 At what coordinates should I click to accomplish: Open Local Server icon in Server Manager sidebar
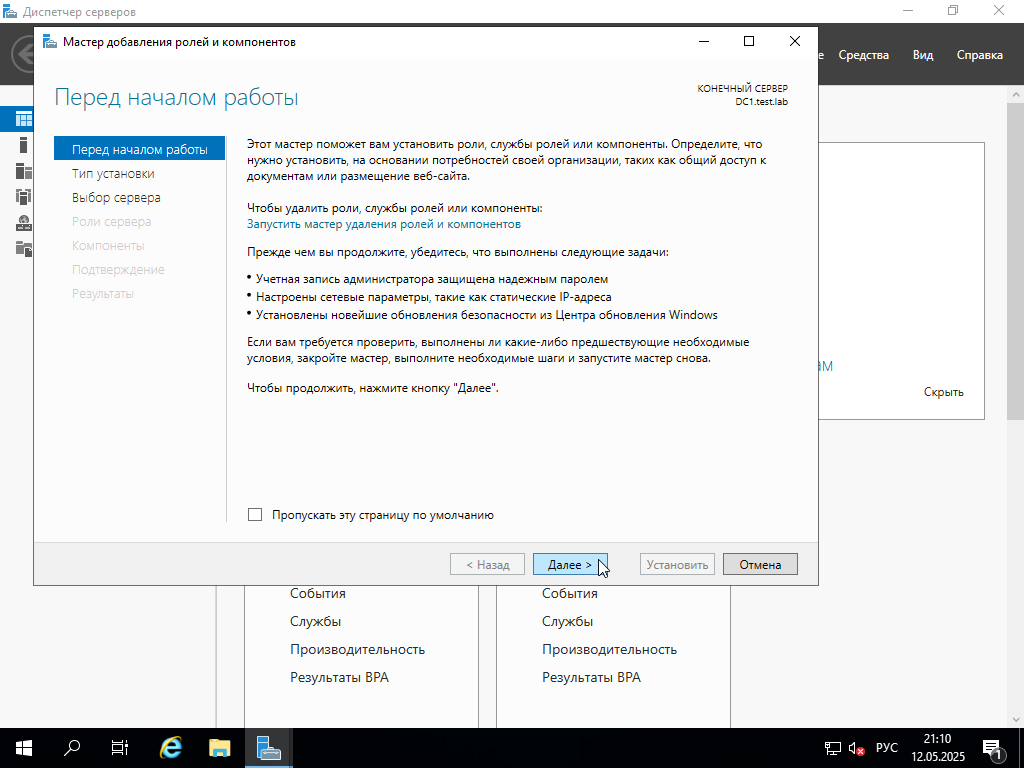[24, 145]
